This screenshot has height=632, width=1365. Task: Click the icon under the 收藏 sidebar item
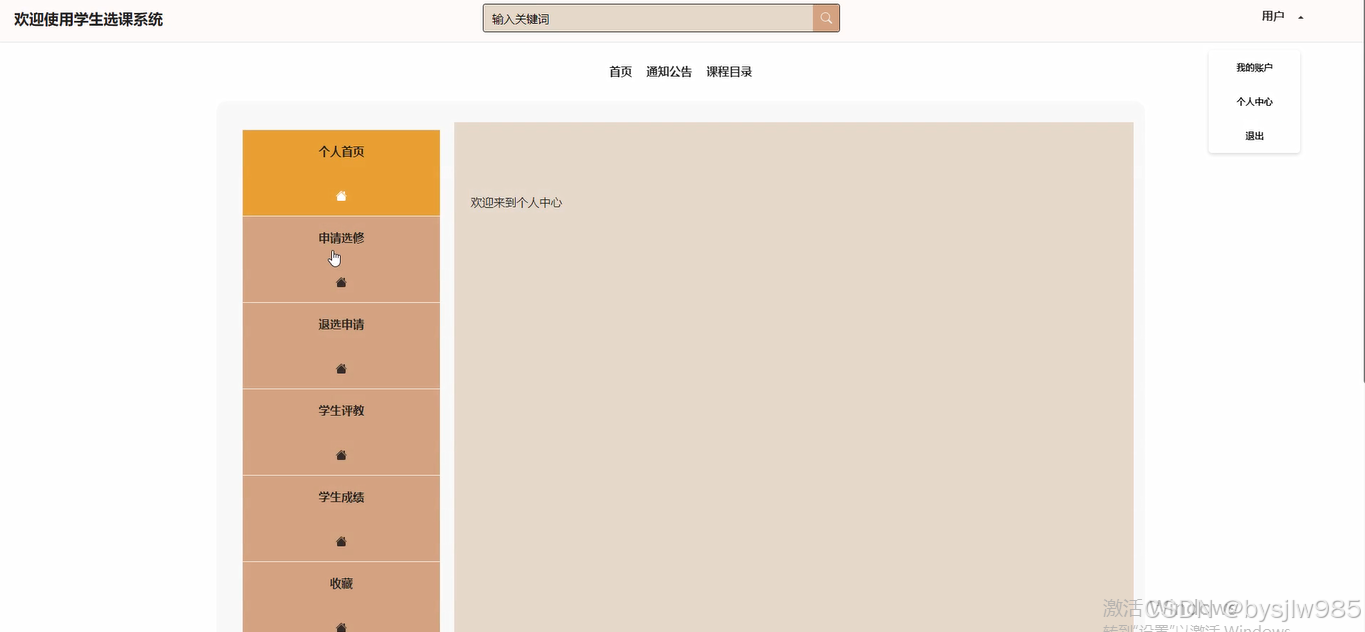(x=340, y=627)
